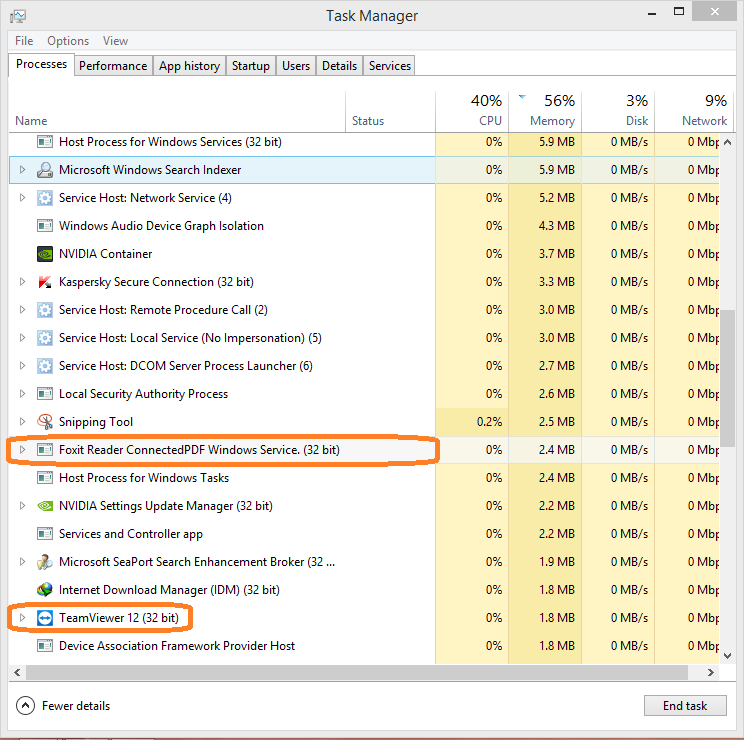Viewport: 744px width, 740px height.
Task: Open the Startup tab
Action: pyautogui.click(x=250, y=66)
